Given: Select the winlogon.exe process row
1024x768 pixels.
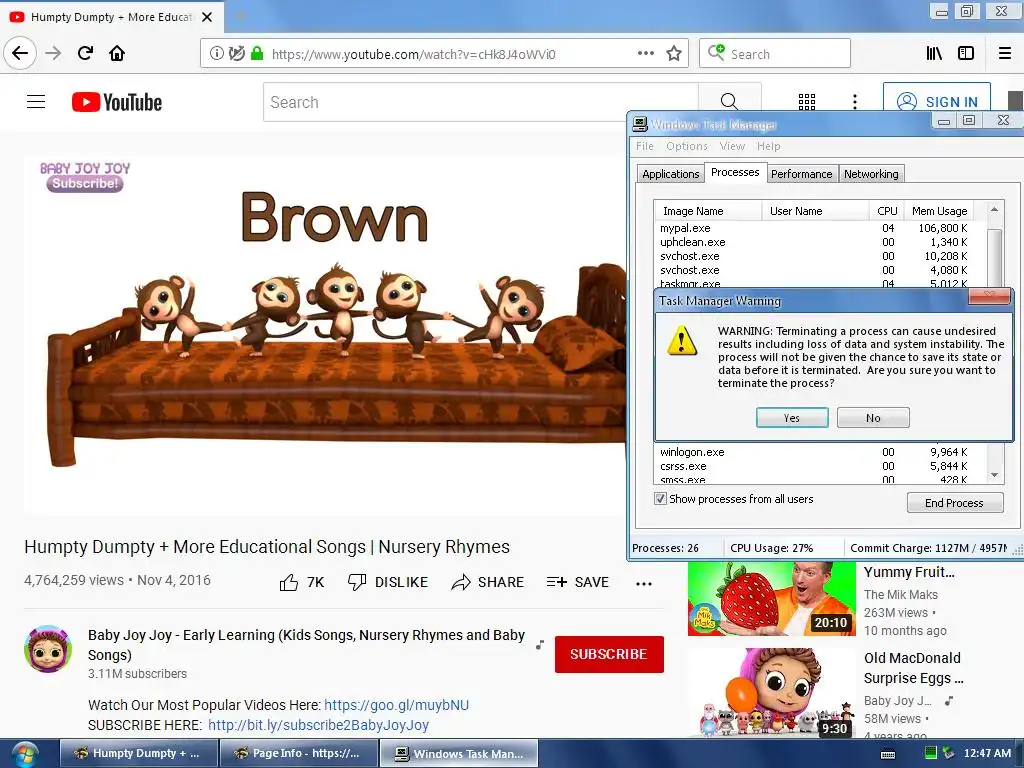Looking at the screenshot, I should pos(814,452).
